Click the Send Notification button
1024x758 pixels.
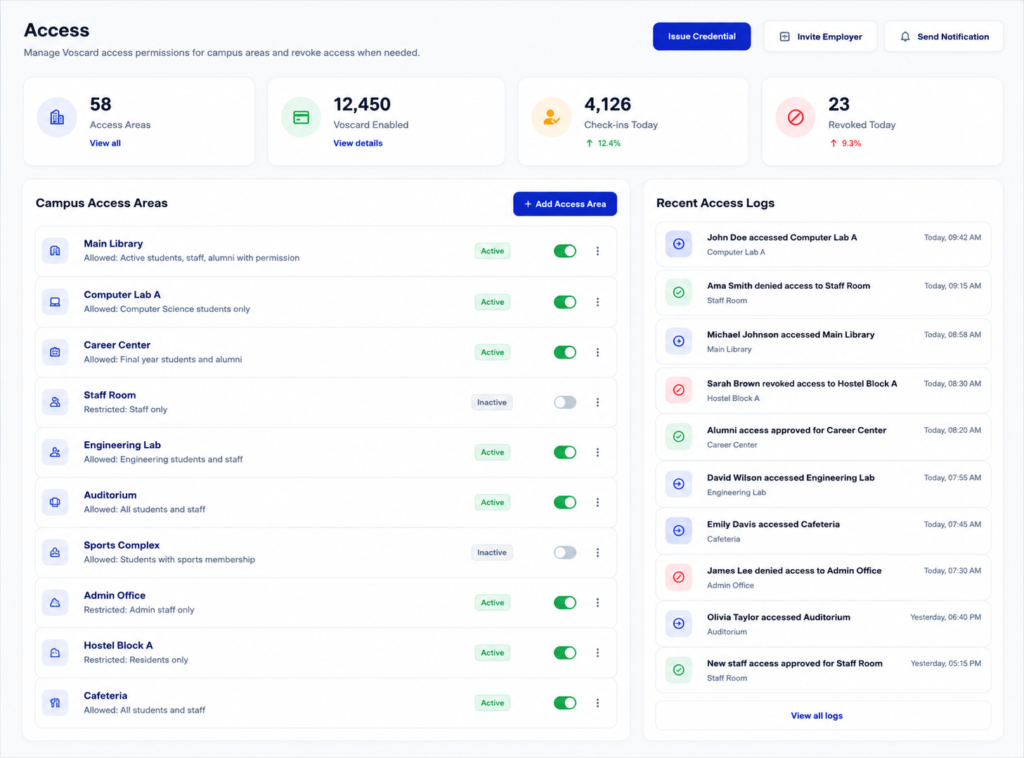click(x=944, y=37)
